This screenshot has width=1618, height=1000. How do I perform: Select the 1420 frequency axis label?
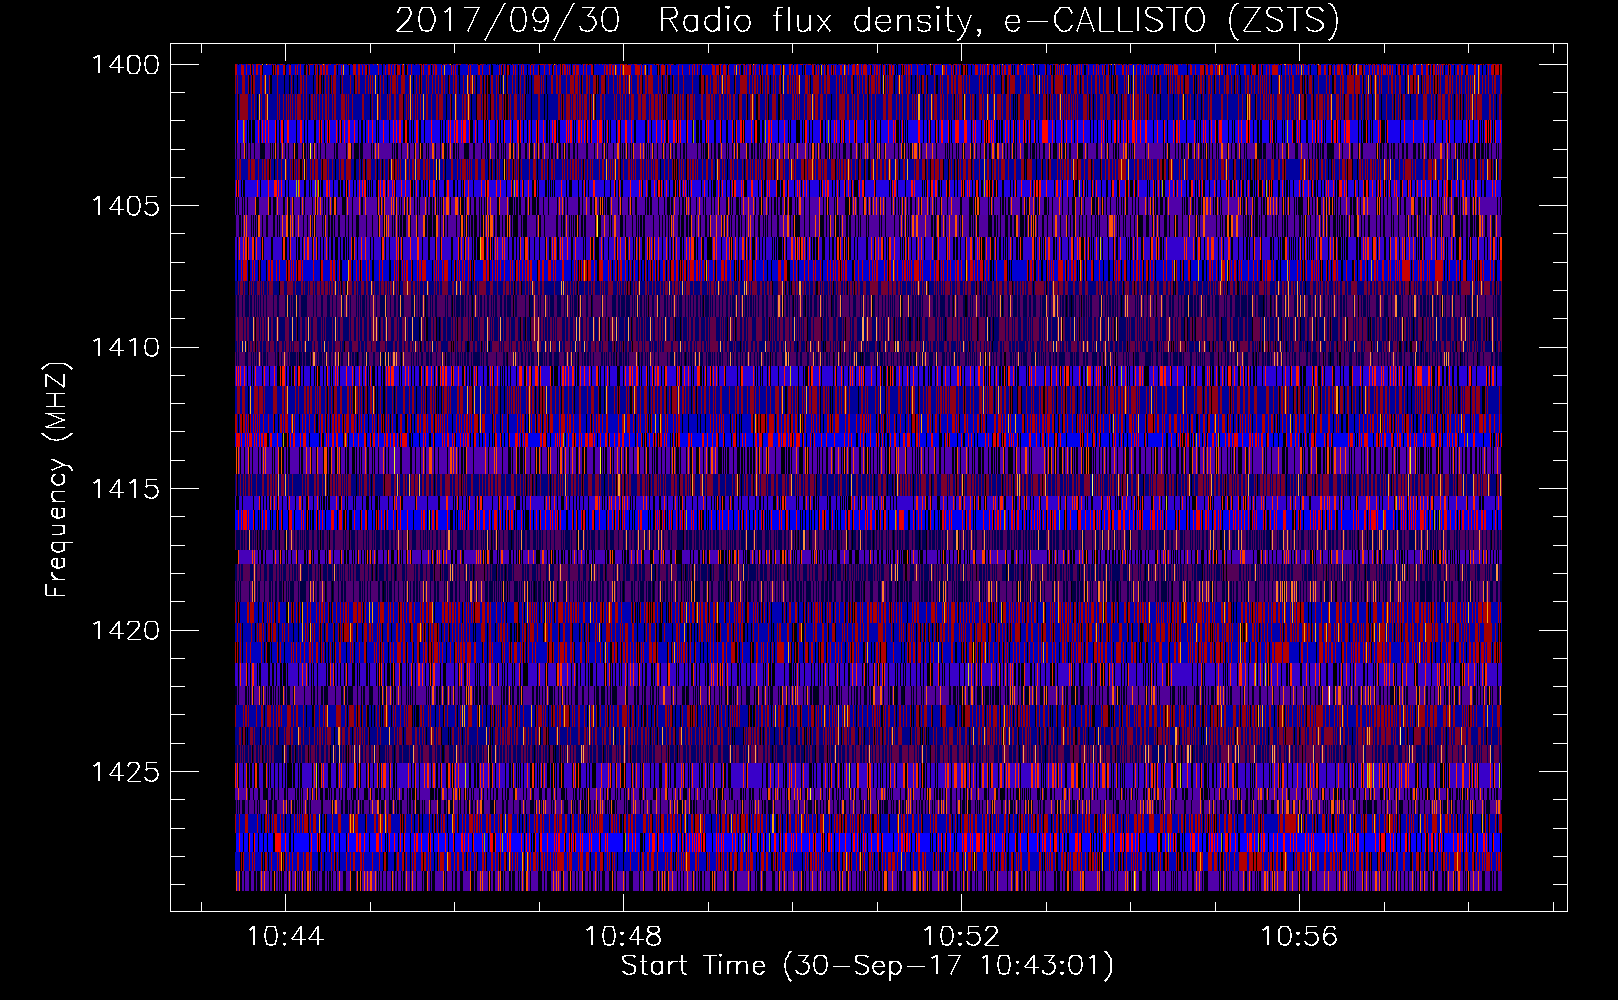125,630
